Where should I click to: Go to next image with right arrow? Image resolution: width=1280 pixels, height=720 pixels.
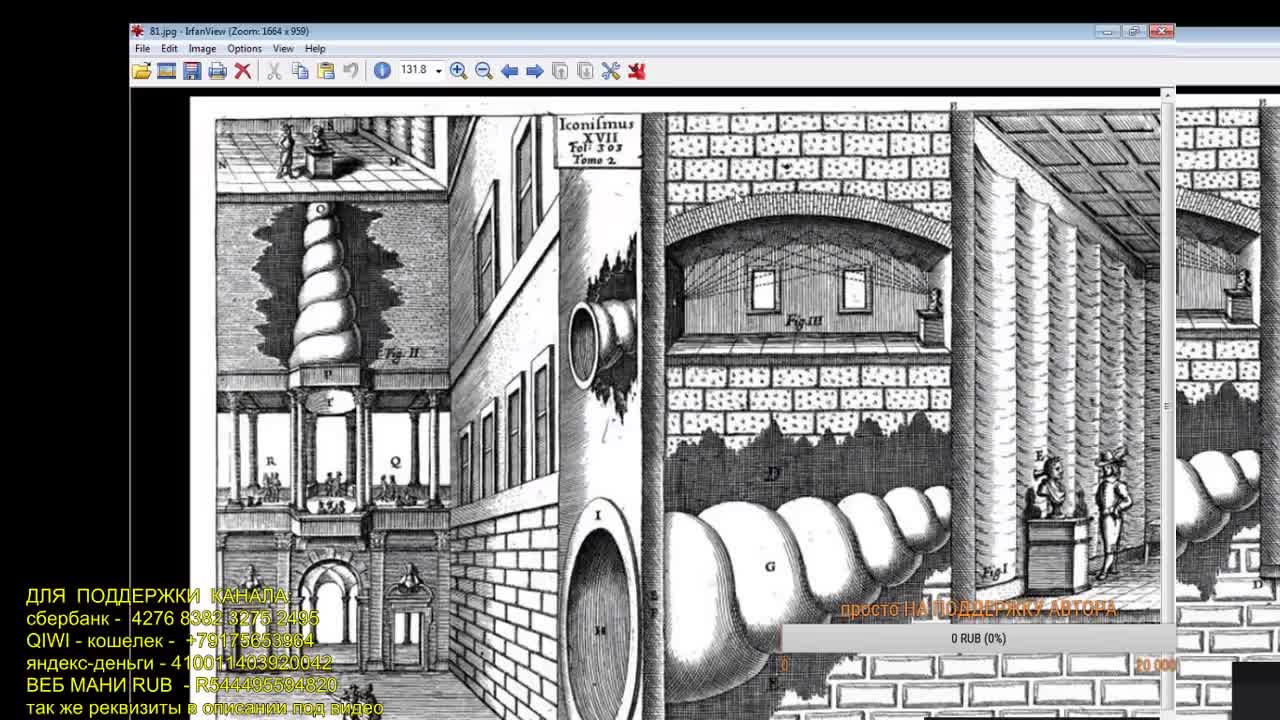(x=534, y=71)
